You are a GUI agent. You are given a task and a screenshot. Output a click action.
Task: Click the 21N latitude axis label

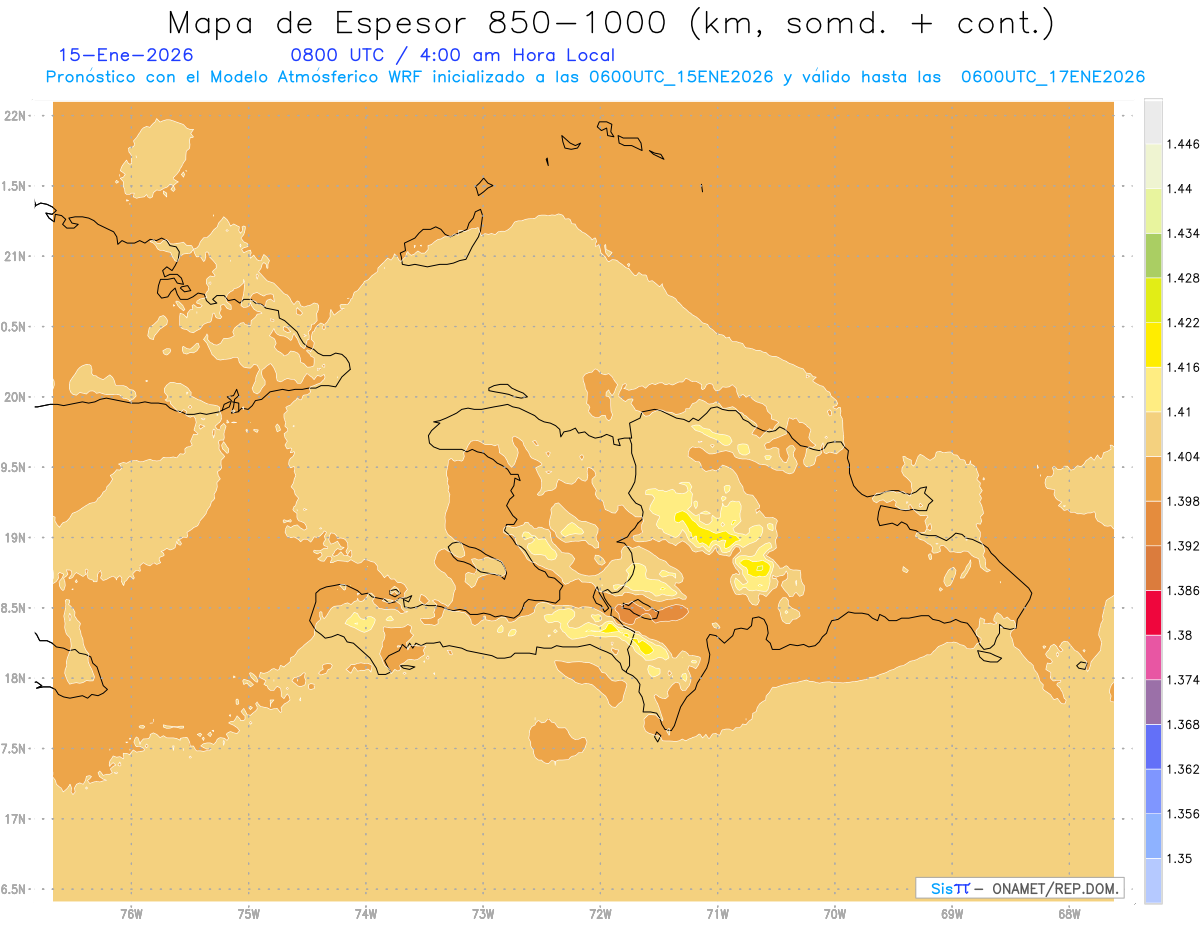click(x=15, y=257)
